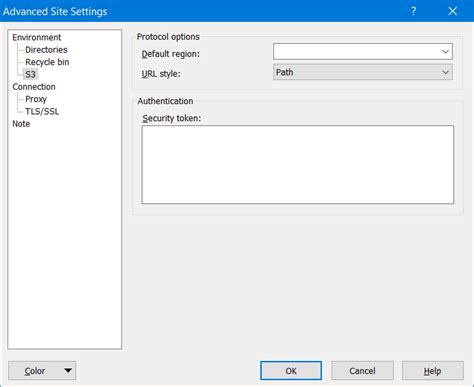Confirm settings with the OK button

pos(291,371)
